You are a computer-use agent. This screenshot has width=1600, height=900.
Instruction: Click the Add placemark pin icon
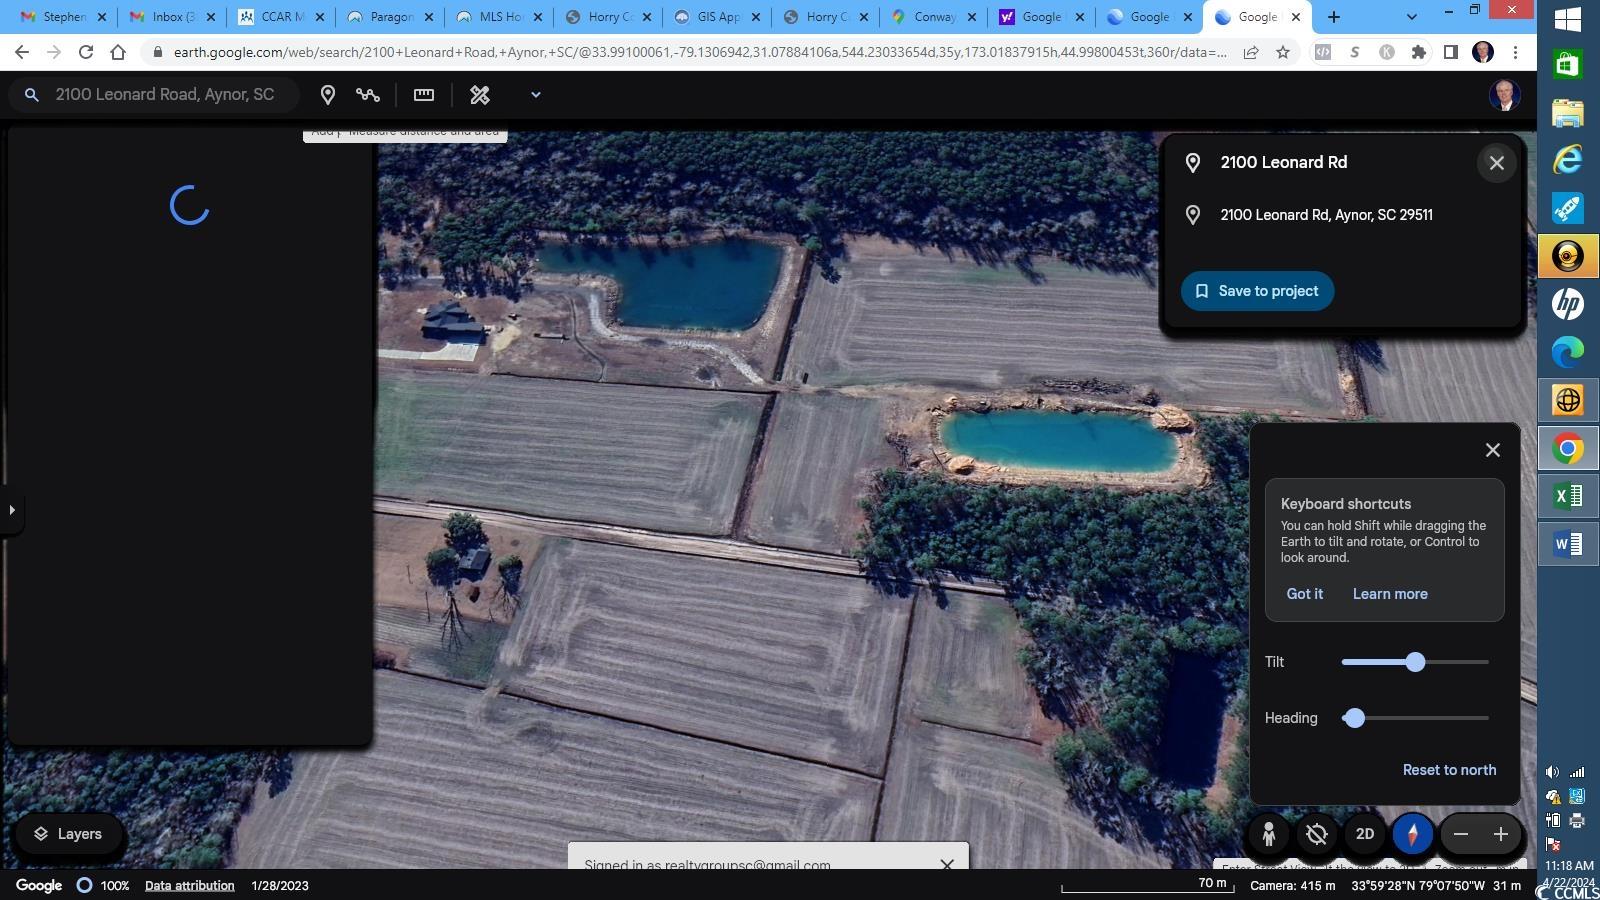[x=327, y=95]
